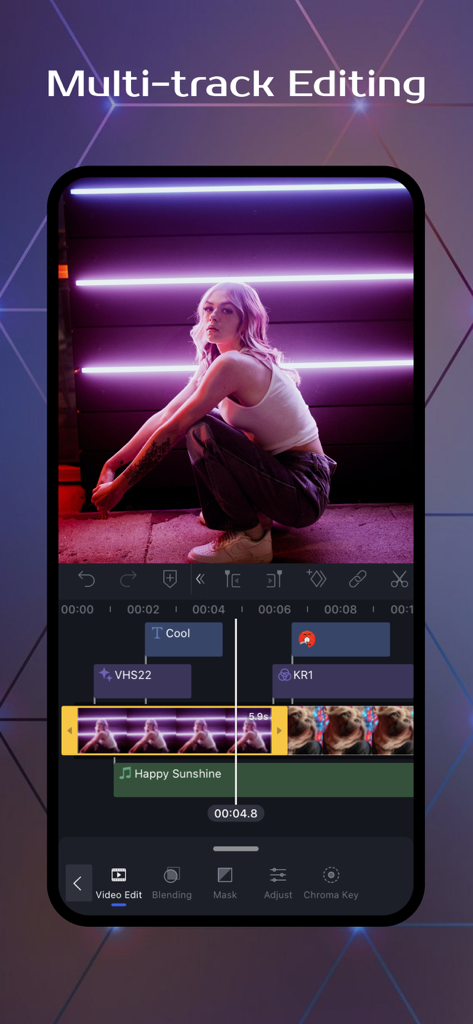Tap the 00:04.8 playhead time label
The image size is (473, 1024).
pyautogui.click(x=236, y=813)
